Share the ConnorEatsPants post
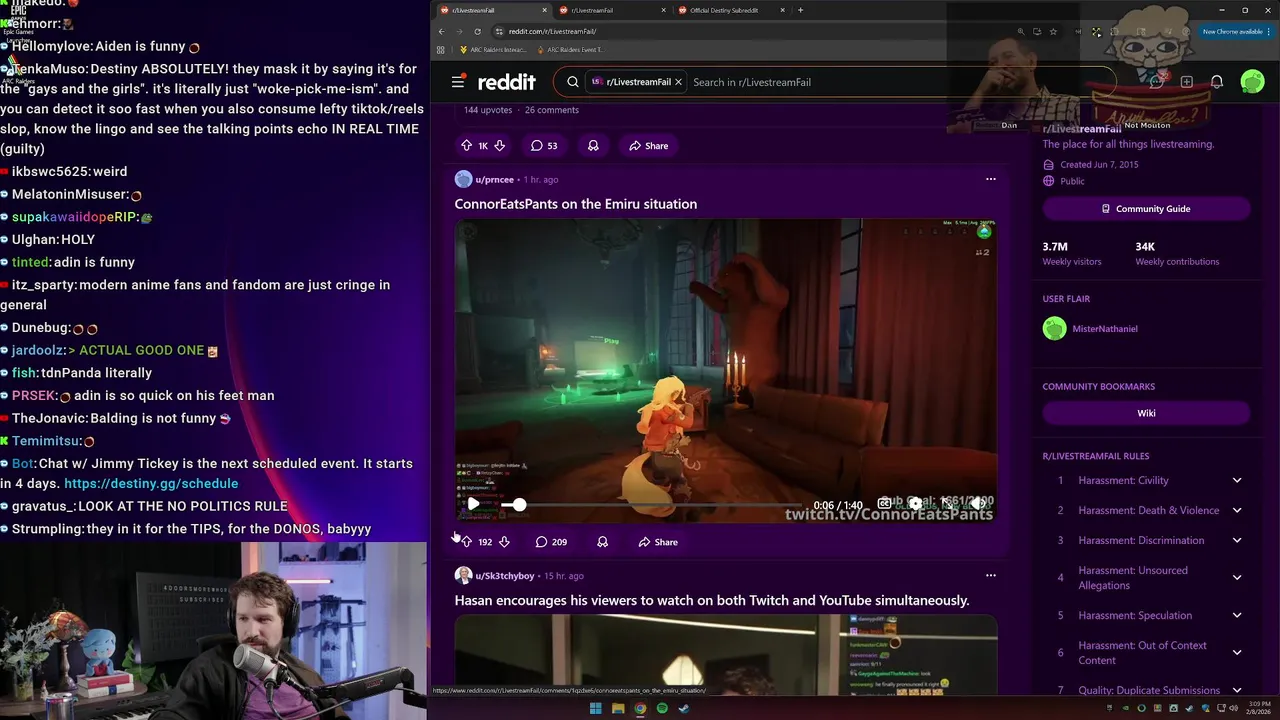This screenshot has width=1280, height=720. point(658,542)
